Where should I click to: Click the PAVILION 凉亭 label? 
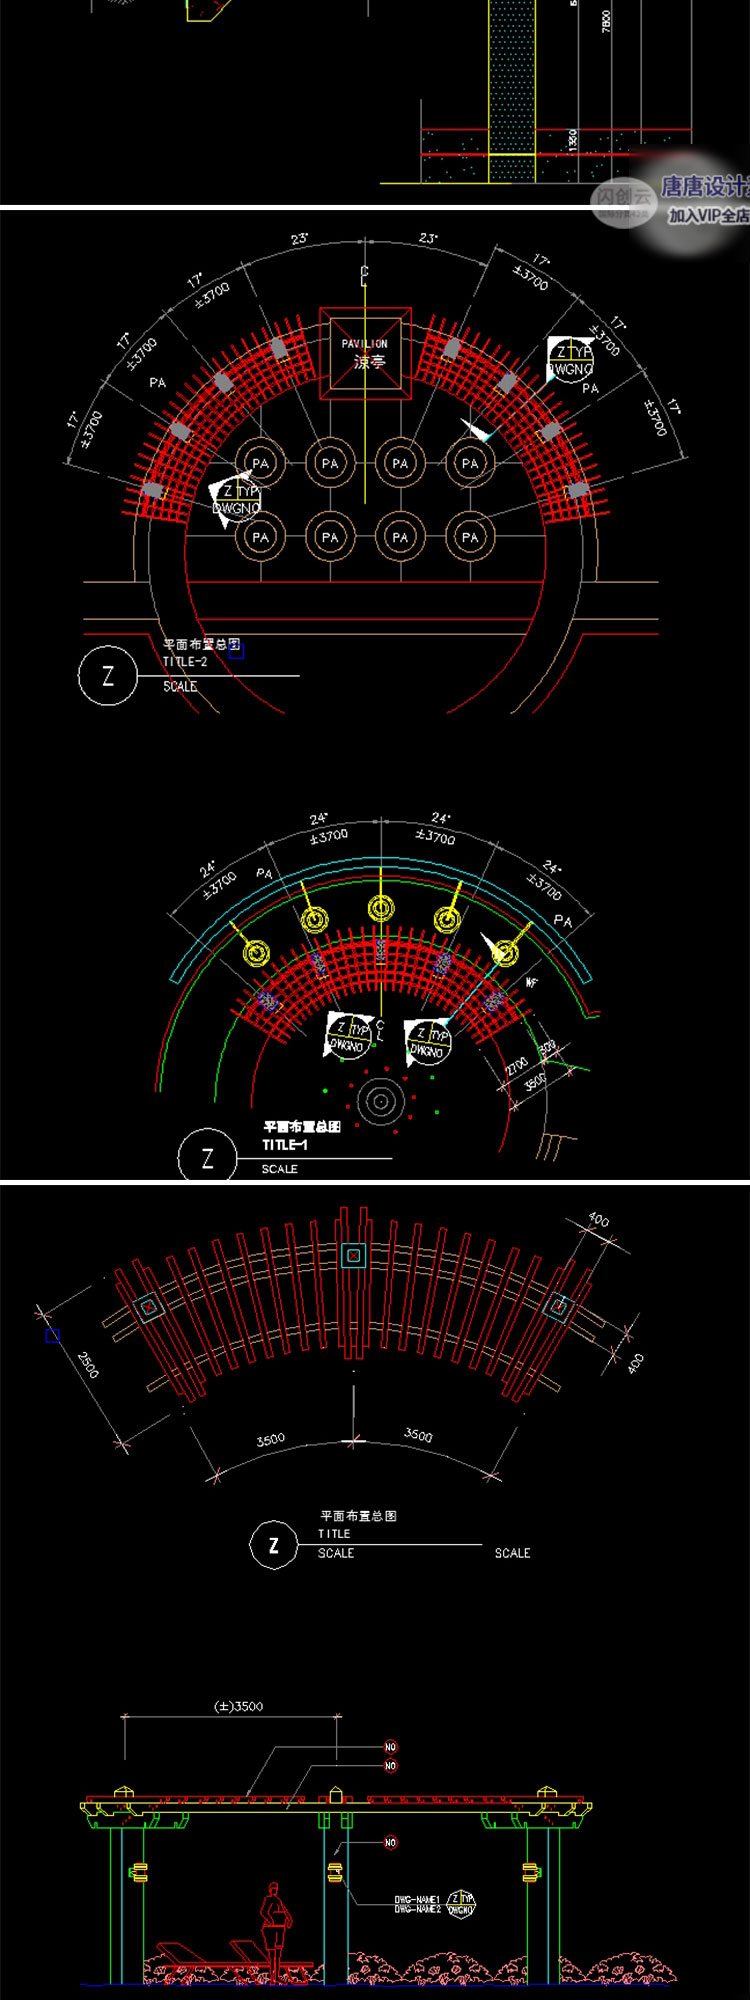[x=364, y=352]
